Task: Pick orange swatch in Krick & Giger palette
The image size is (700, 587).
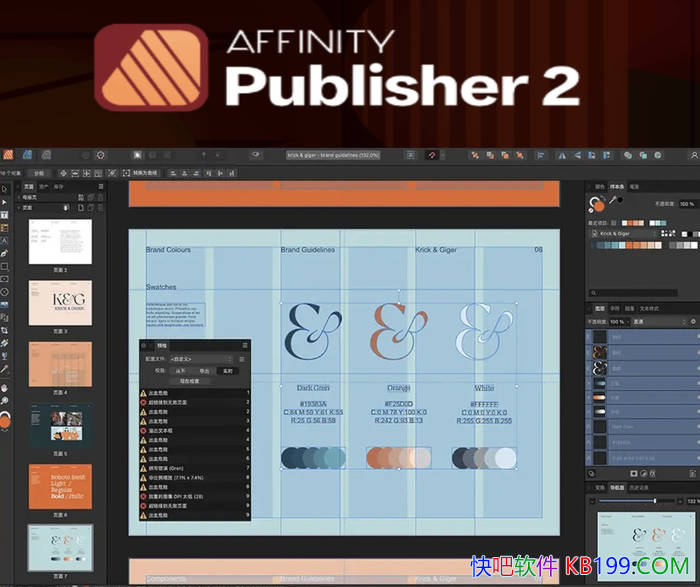Action: [x=629, y=245]
